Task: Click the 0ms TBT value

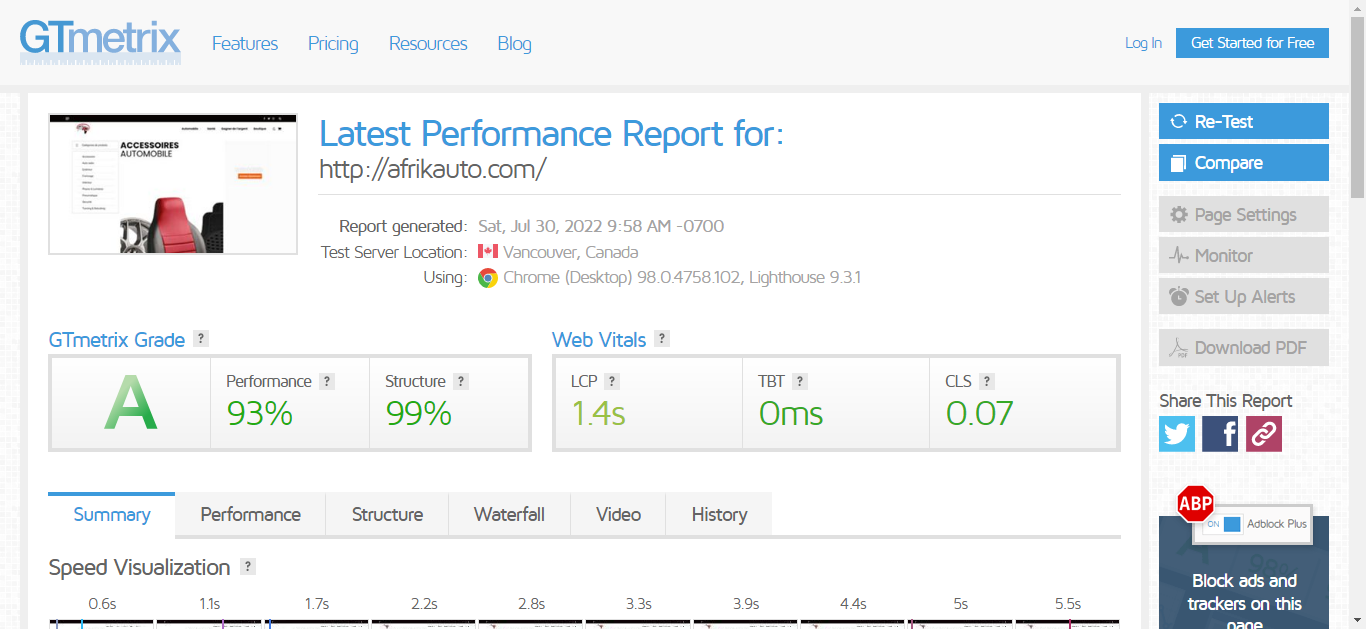Action: click(x=791, y=413)
